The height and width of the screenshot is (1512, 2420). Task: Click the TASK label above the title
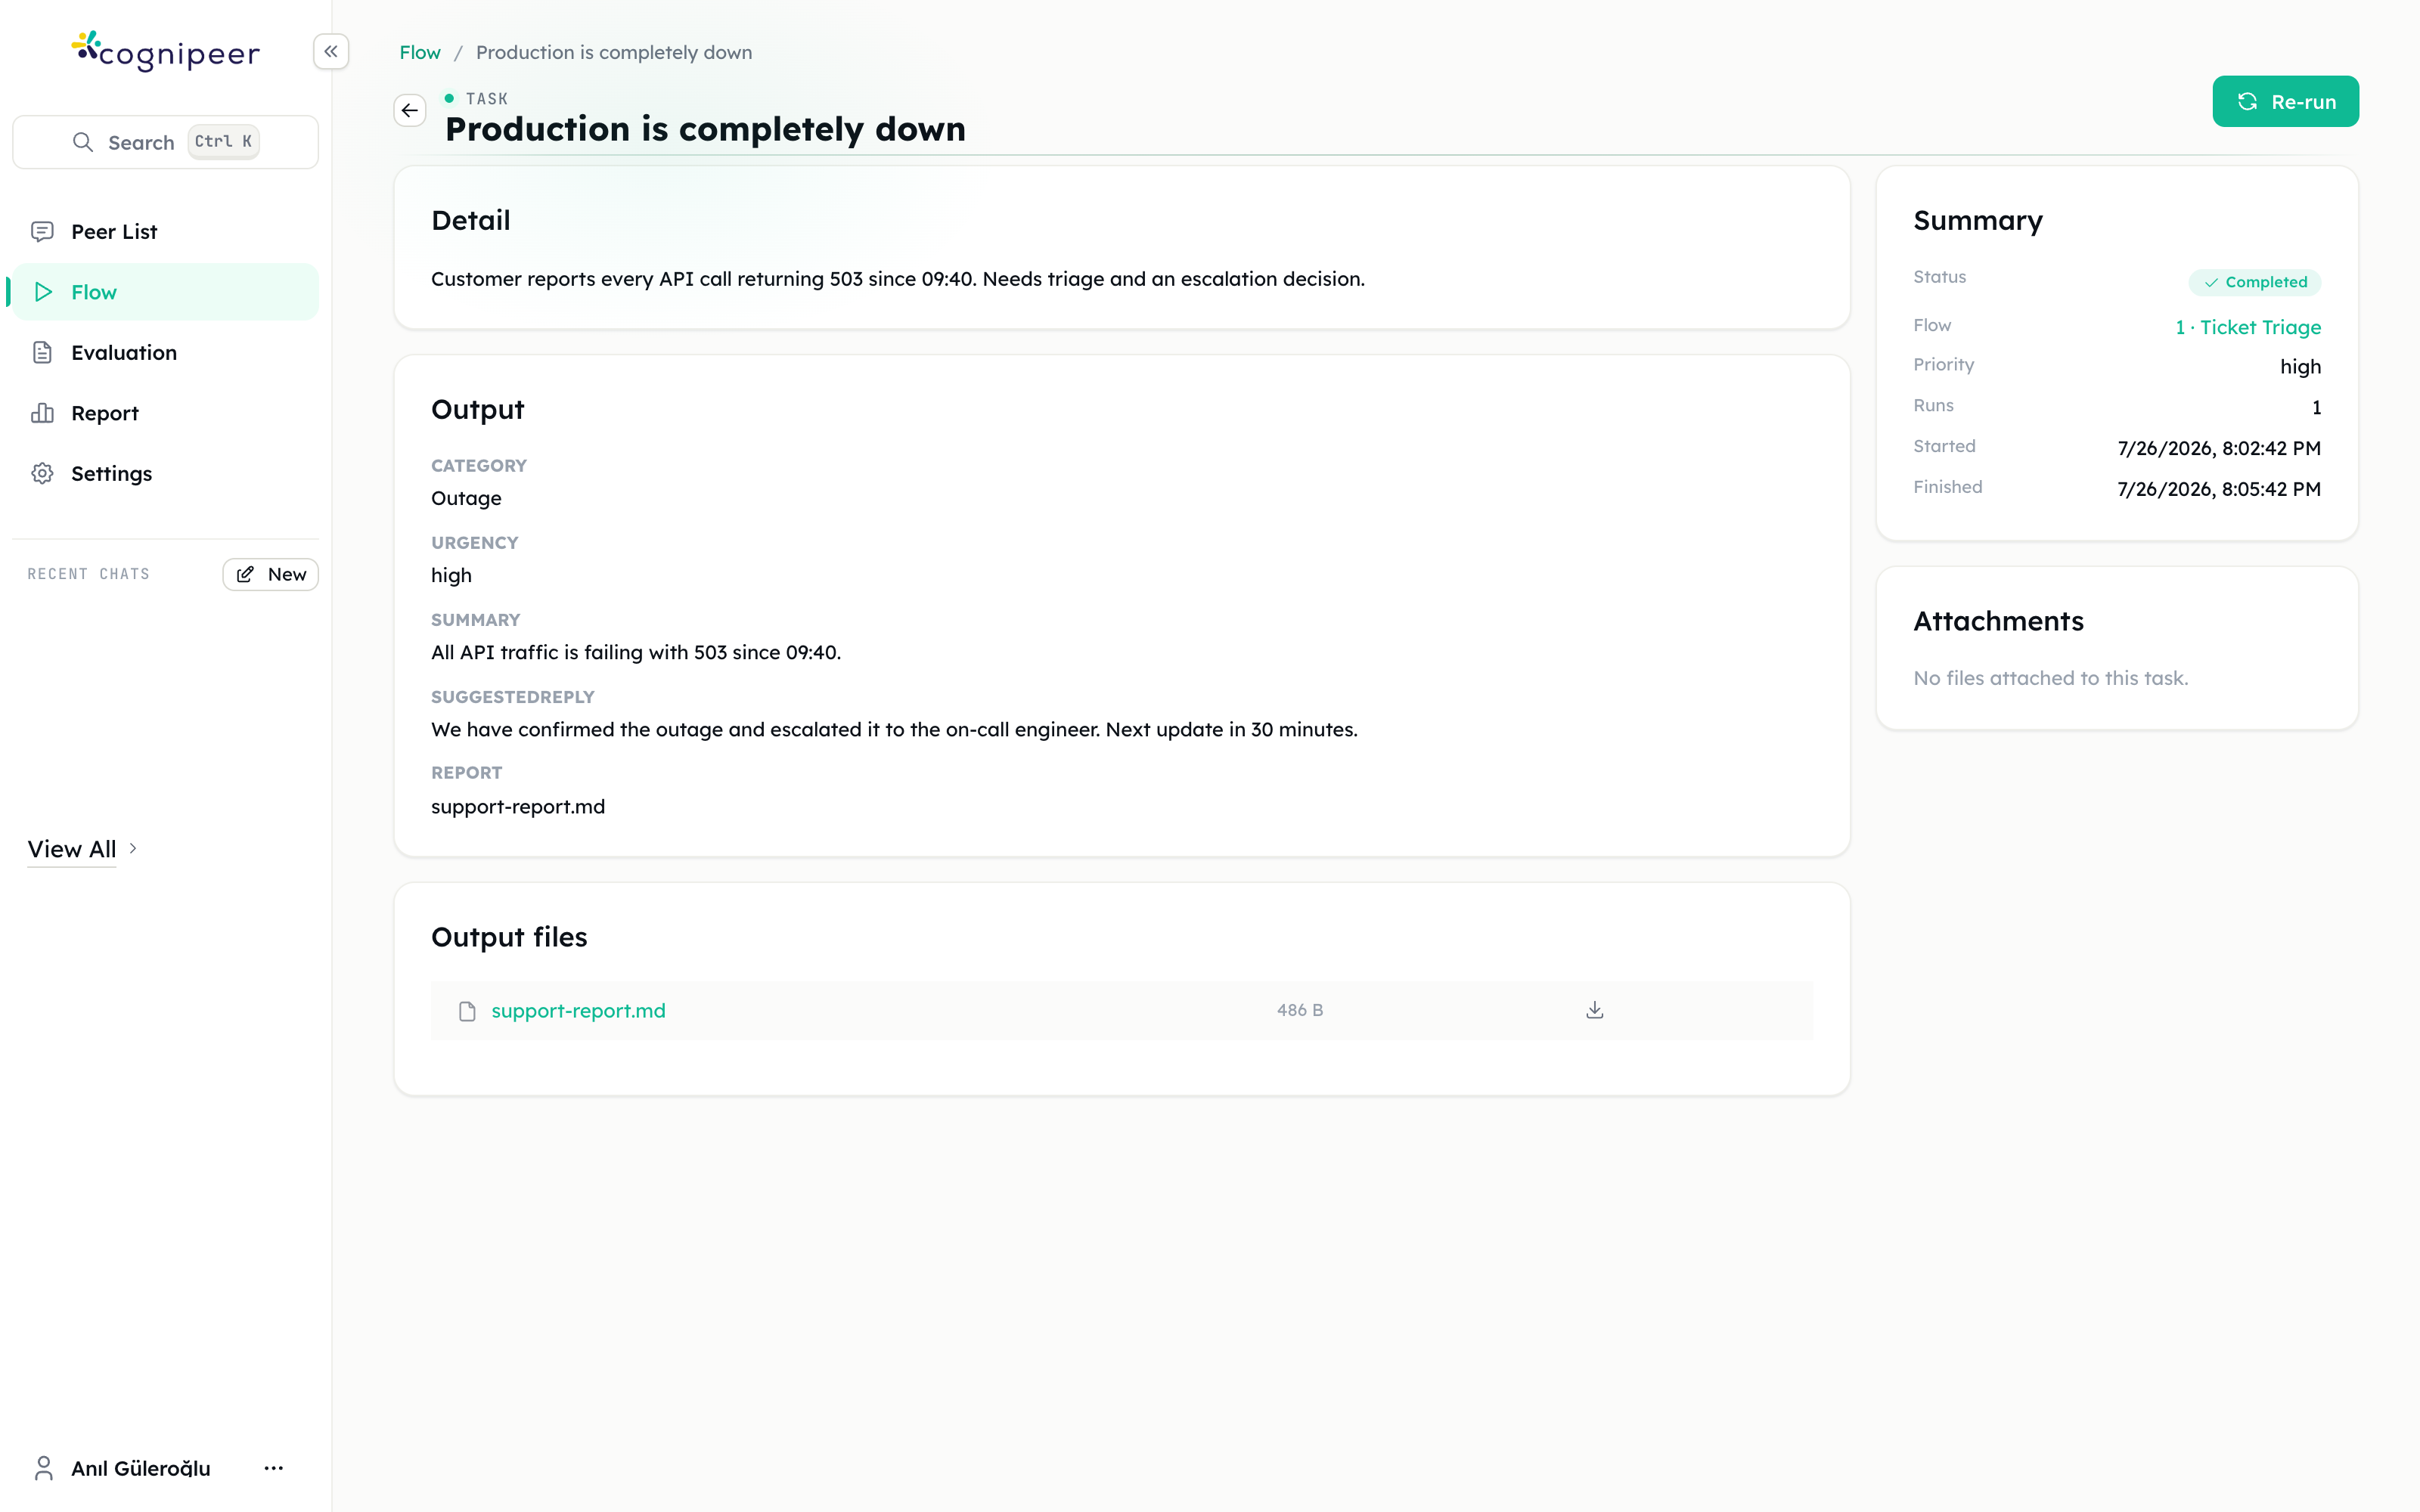[x=486, y=99]
